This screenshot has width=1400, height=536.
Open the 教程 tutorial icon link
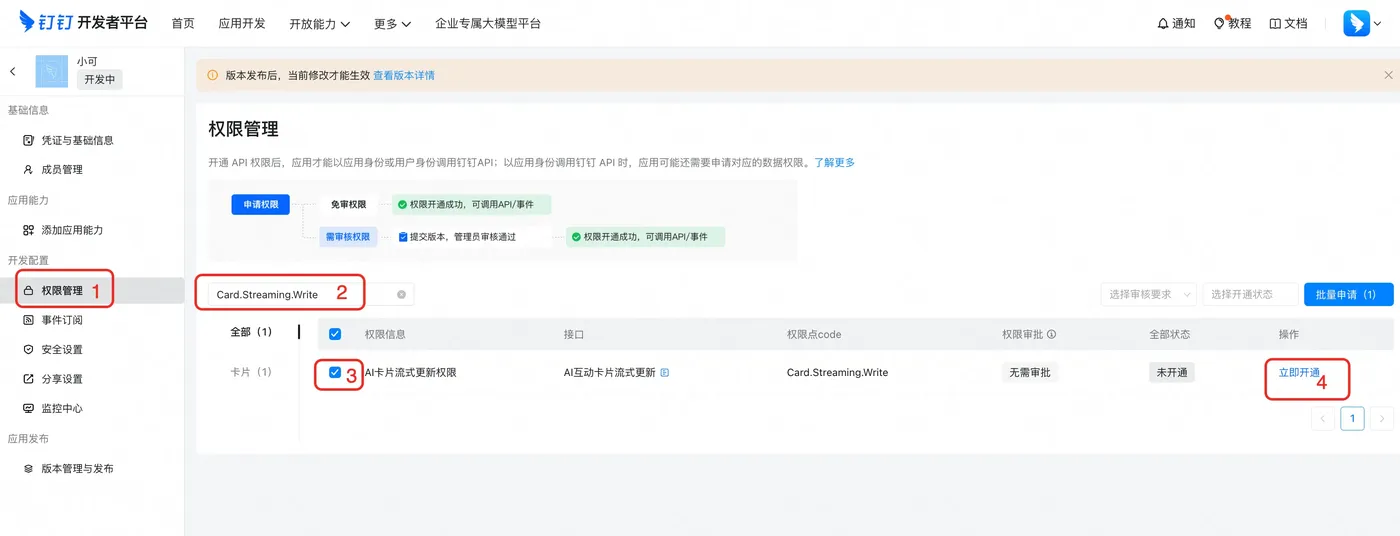1232,23
